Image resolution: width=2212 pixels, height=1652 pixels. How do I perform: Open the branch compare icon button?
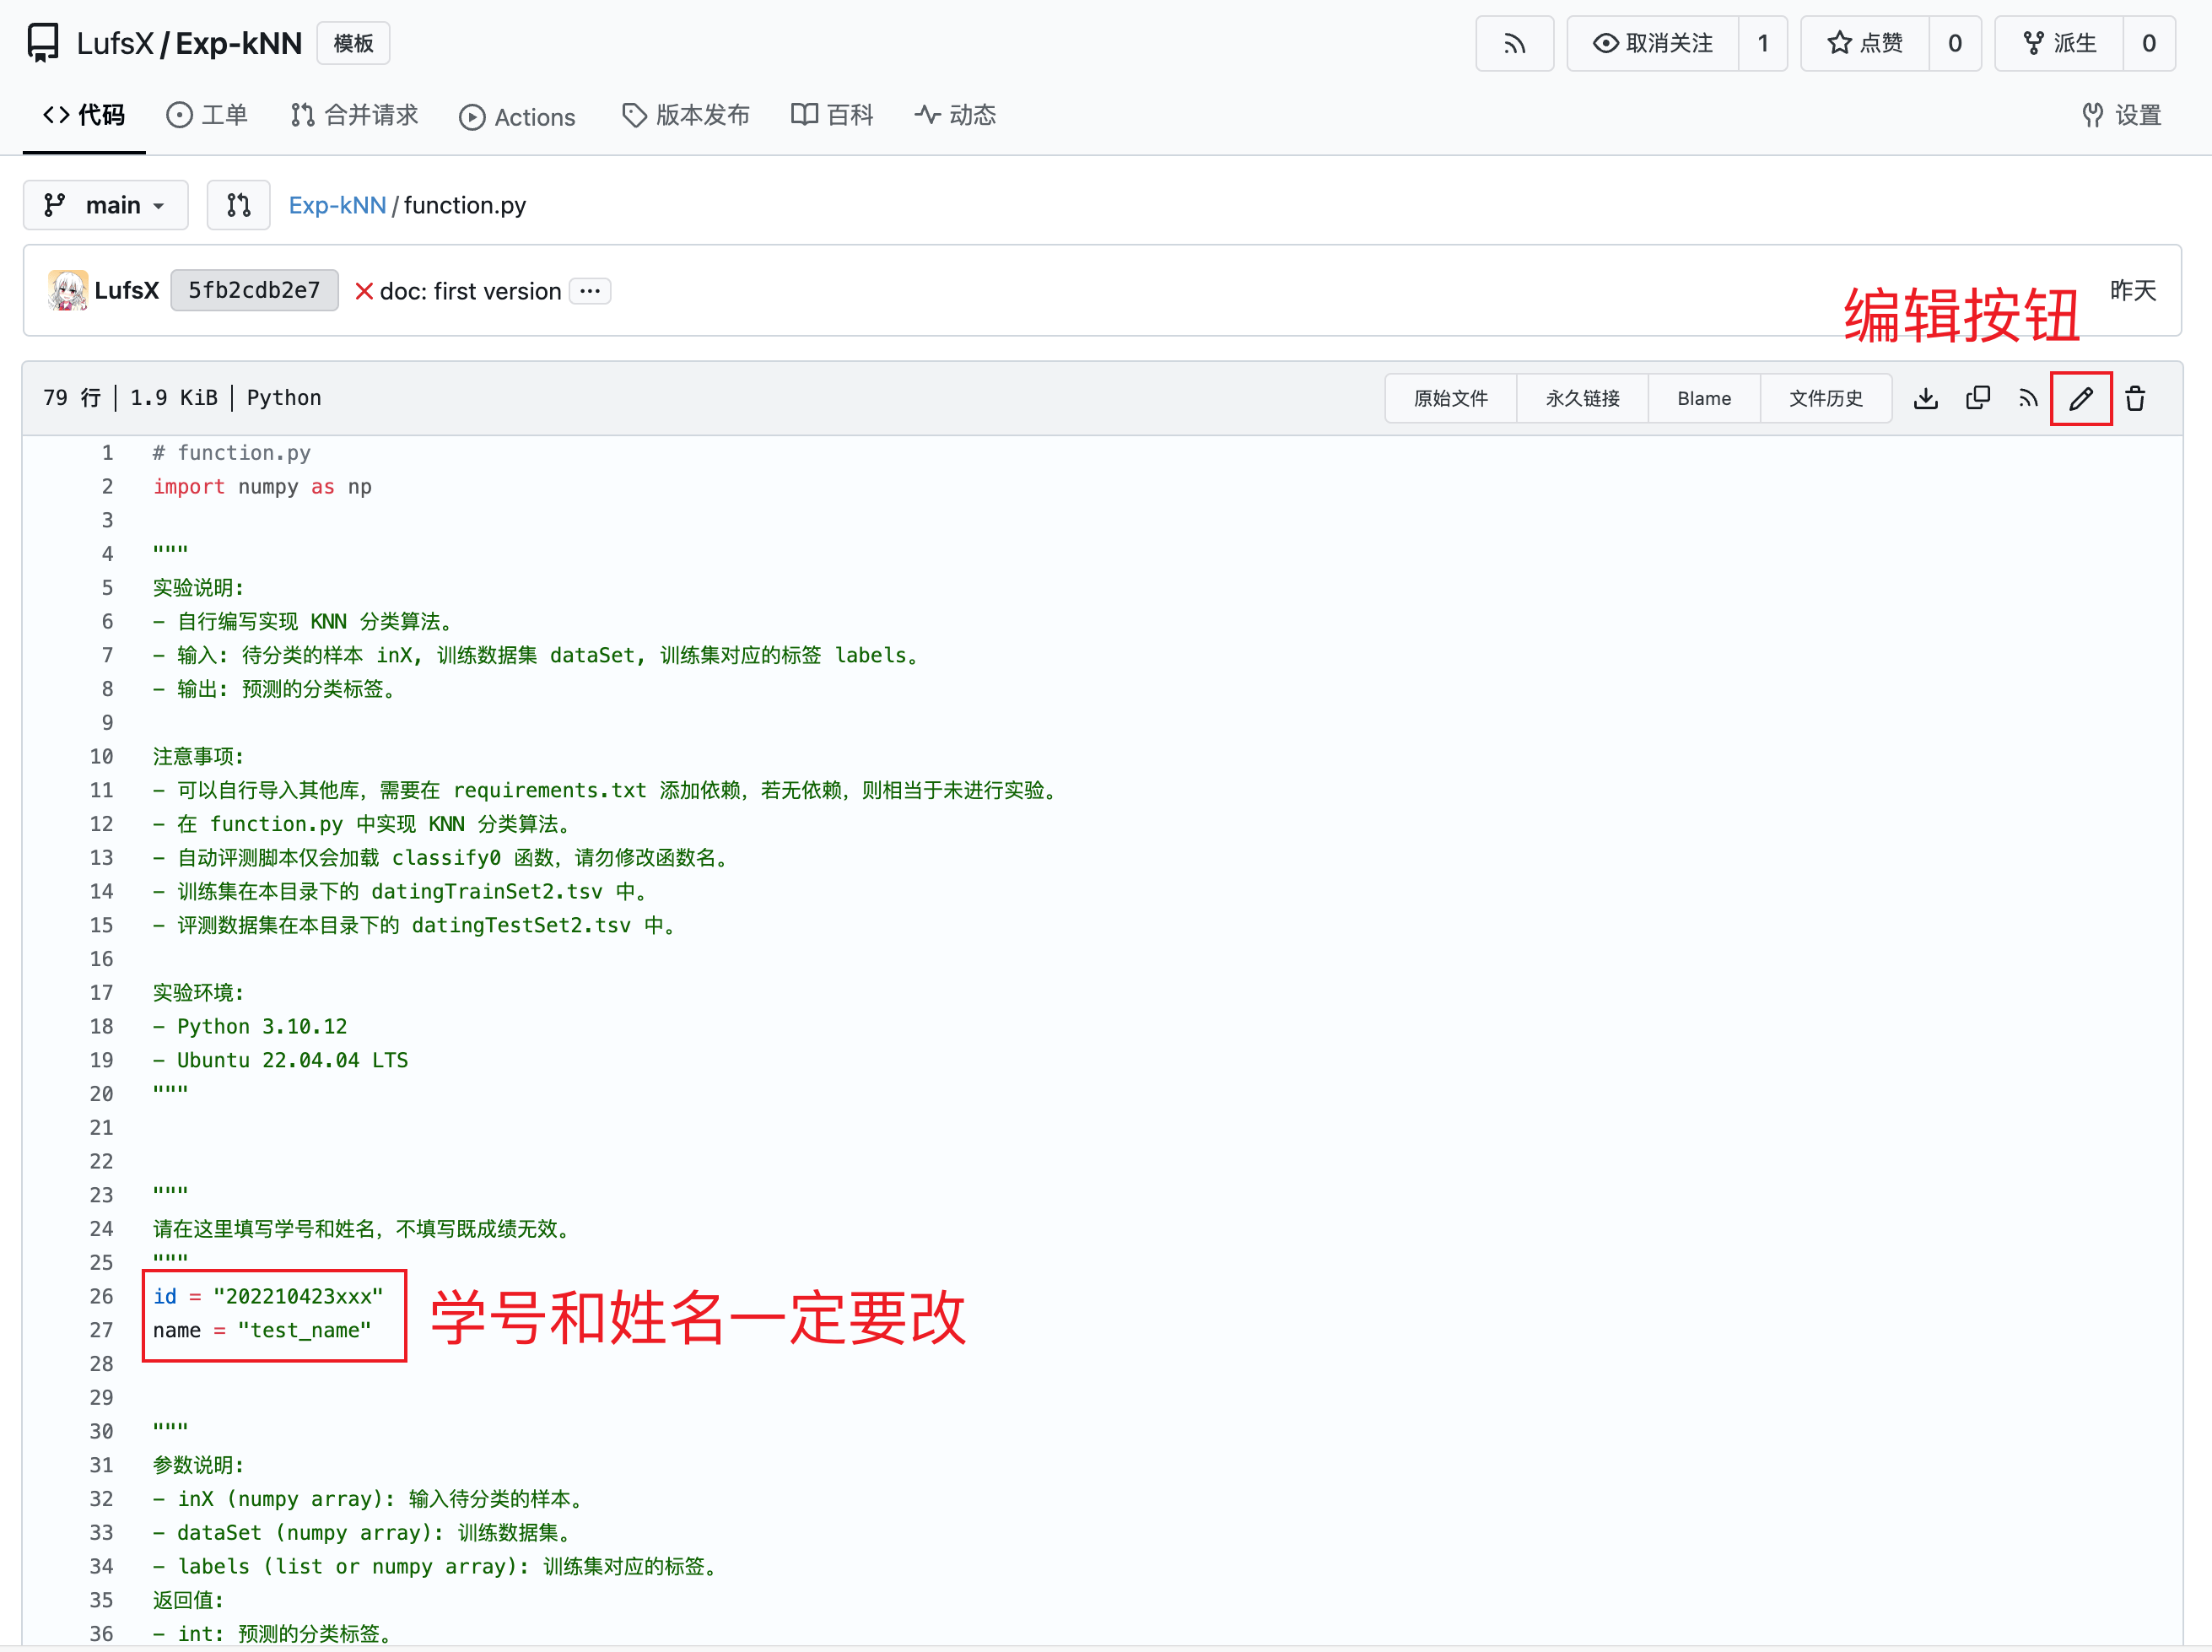[x=238, y=205]
